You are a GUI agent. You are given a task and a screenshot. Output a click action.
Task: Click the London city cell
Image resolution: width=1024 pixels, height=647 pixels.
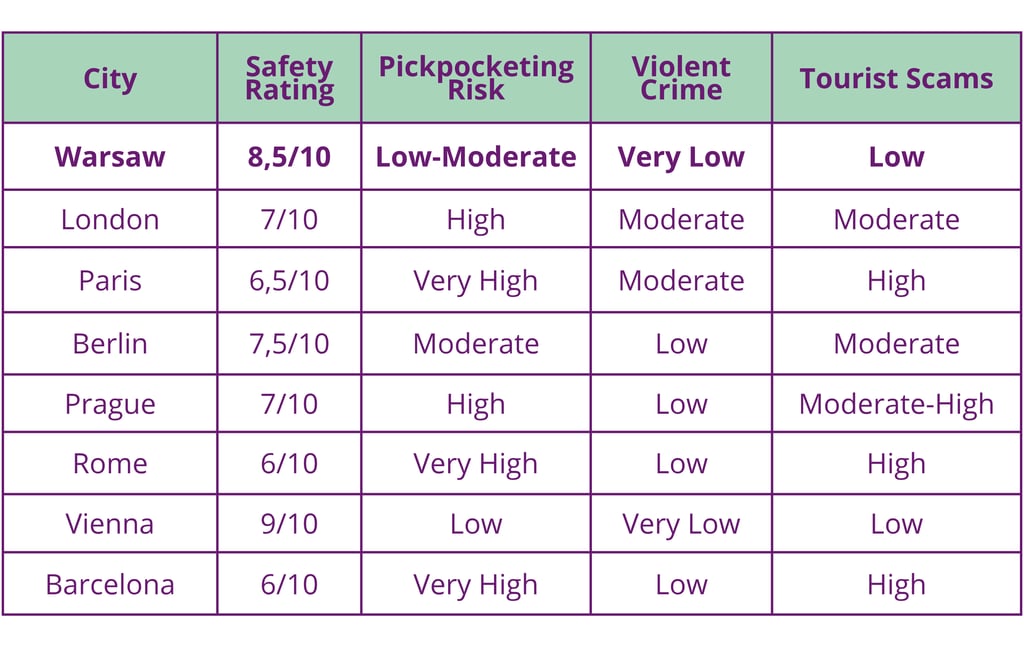coord(110,219)
